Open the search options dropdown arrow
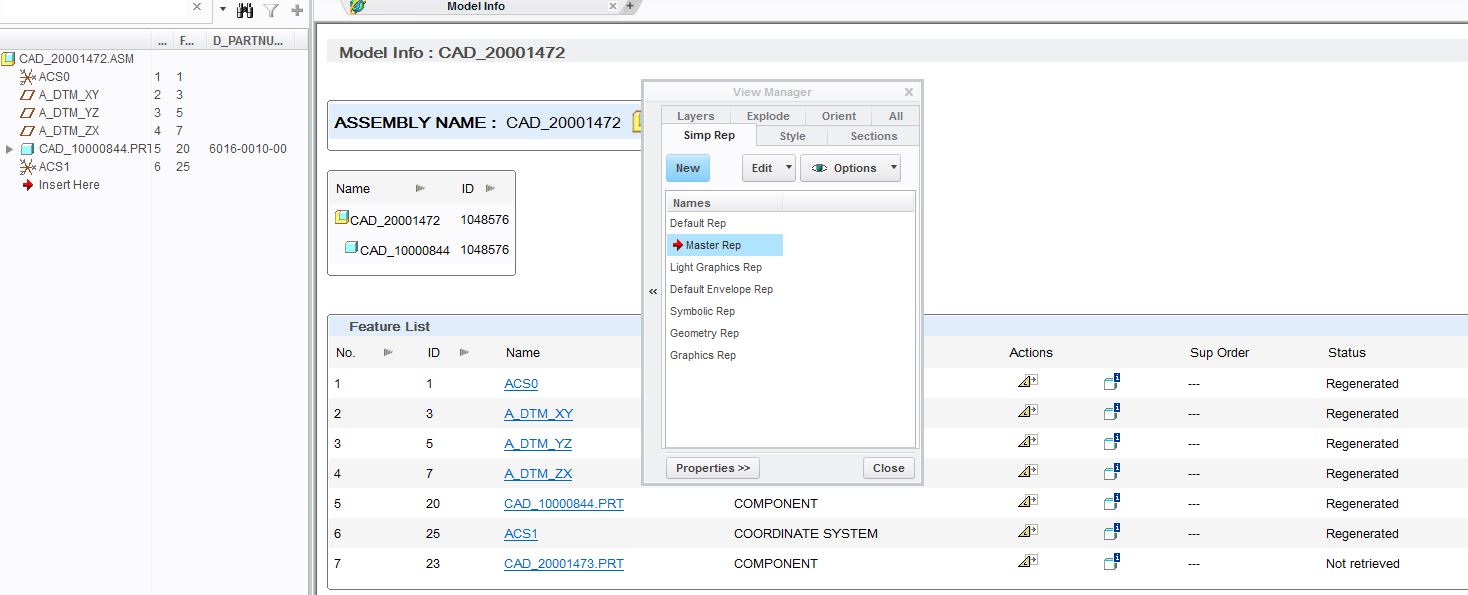This screenshot has height=595, width=1468. click(x=222, y=8)
